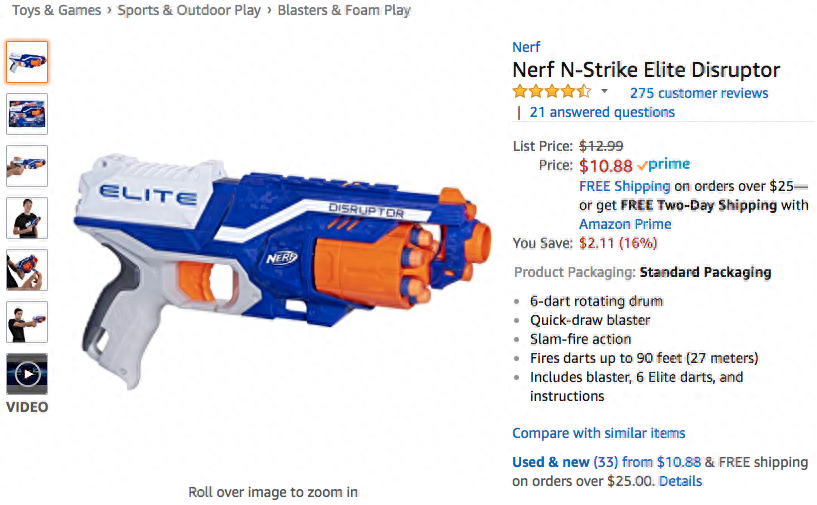Select the hand holding blaster thumbnail
The image size is (817, 505).
[x=27, y=166]
